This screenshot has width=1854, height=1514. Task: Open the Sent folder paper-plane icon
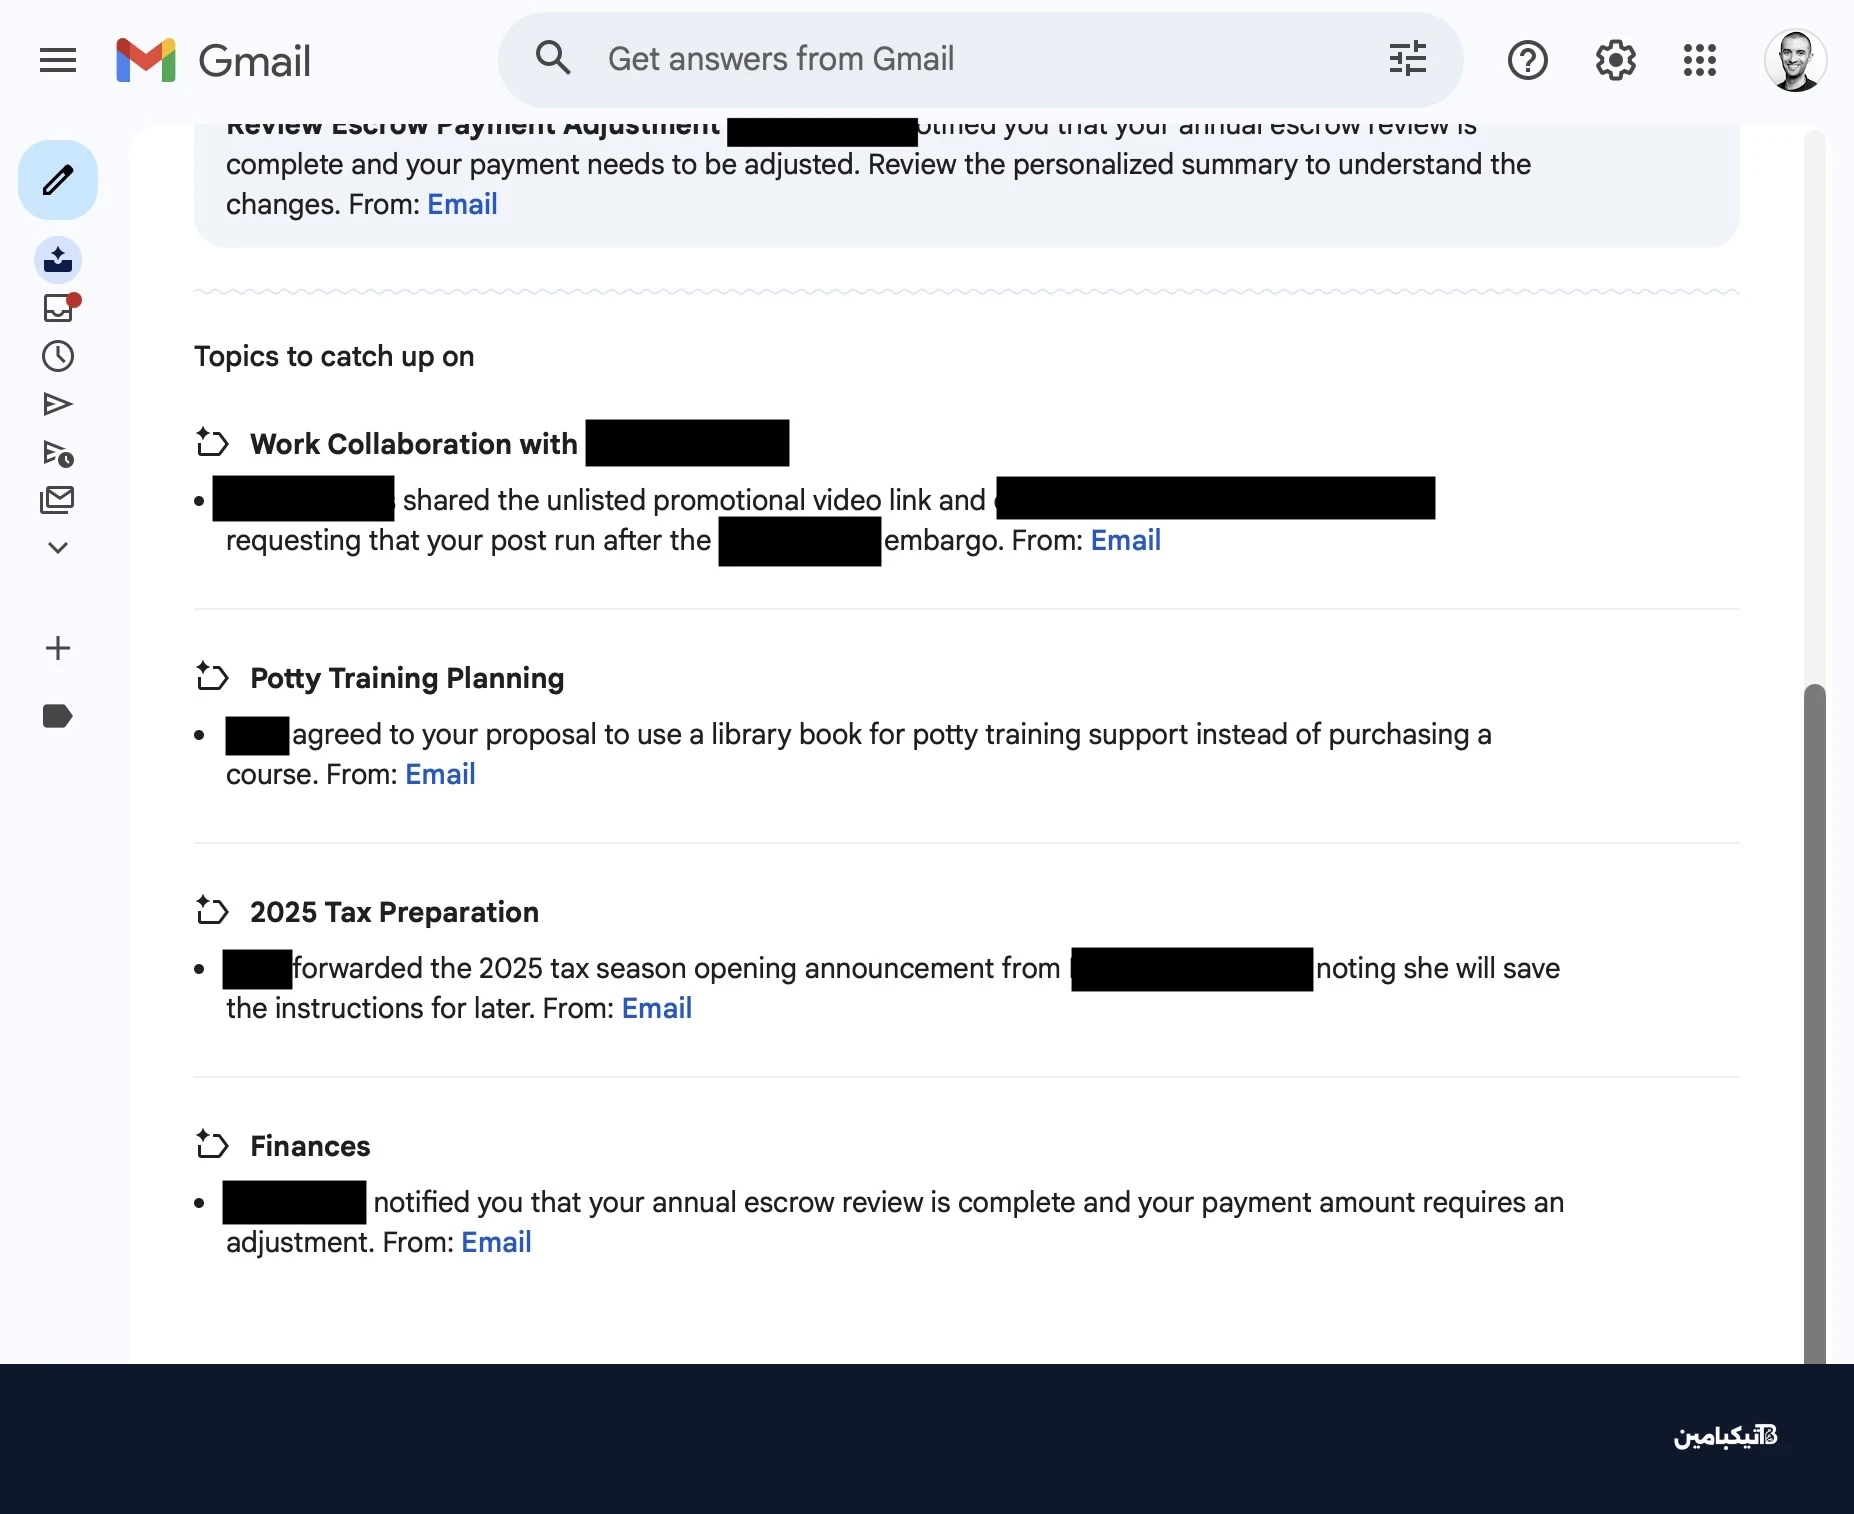[x=58, y=404]
